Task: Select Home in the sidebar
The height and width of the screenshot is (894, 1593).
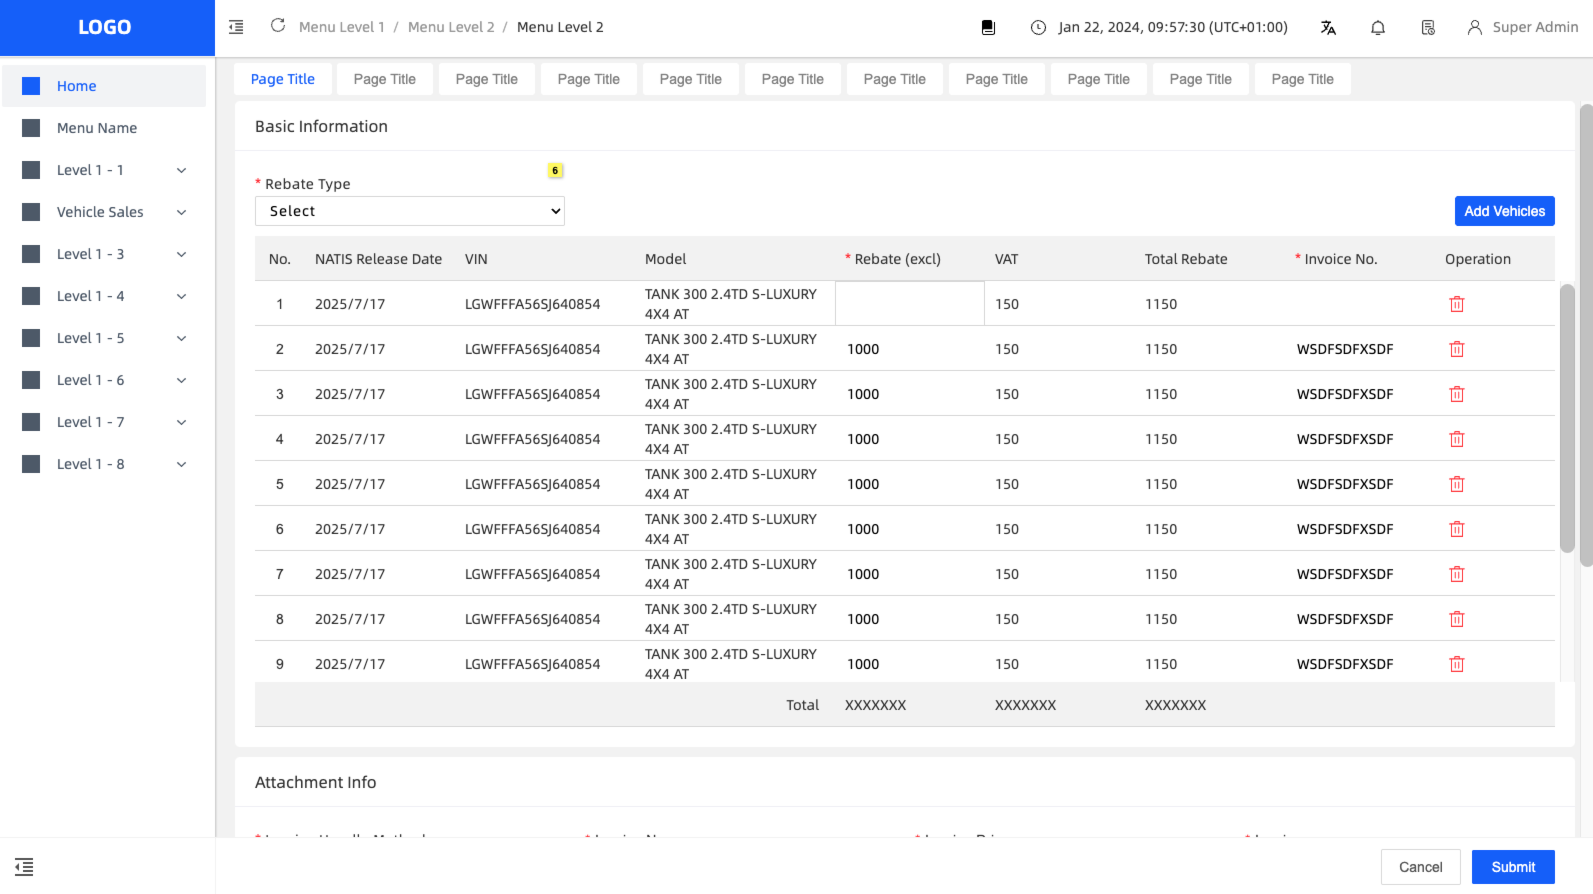Action: coord(77,86)
